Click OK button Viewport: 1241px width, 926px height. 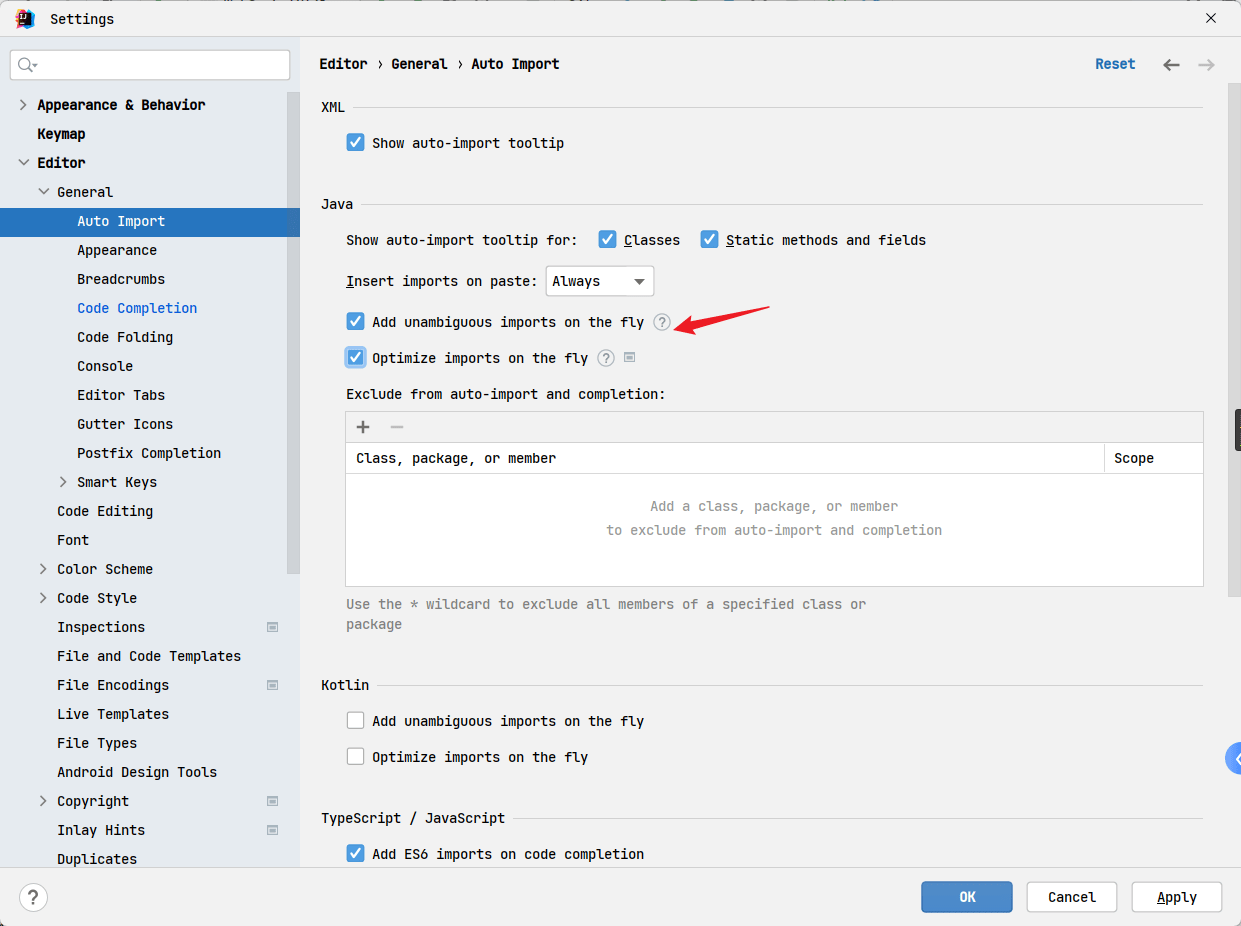click(967, 897)
